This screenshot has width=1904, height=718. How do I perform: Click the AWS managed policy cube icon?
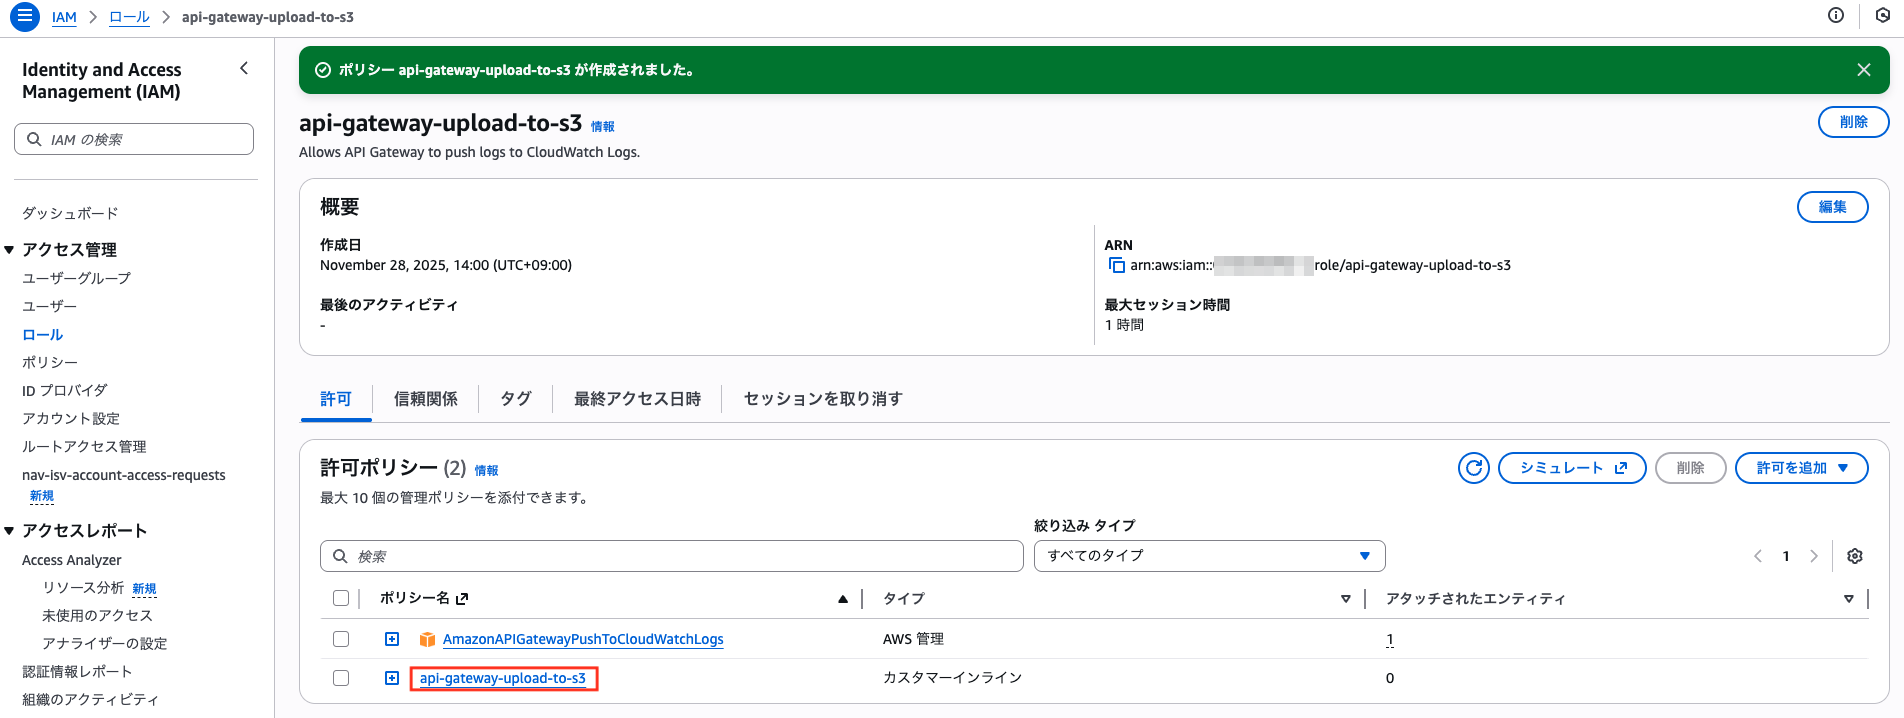(x=428, y=639)
